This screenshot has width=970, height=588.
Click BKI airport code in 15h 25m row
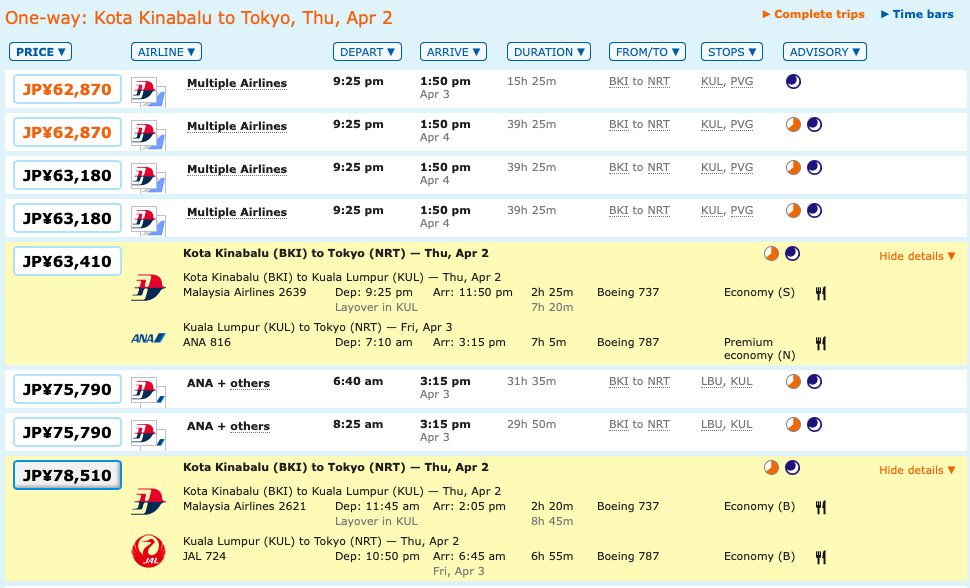(619, 81)
